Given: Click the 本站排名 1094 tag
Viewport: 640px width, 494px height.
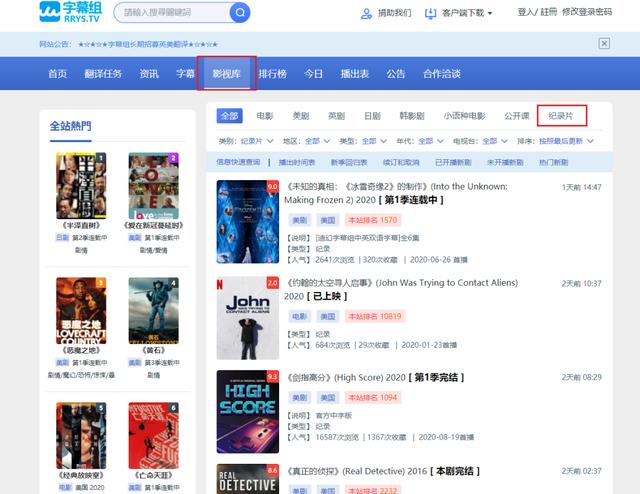Looking at the screenshot, I should [x=373, y=398].
